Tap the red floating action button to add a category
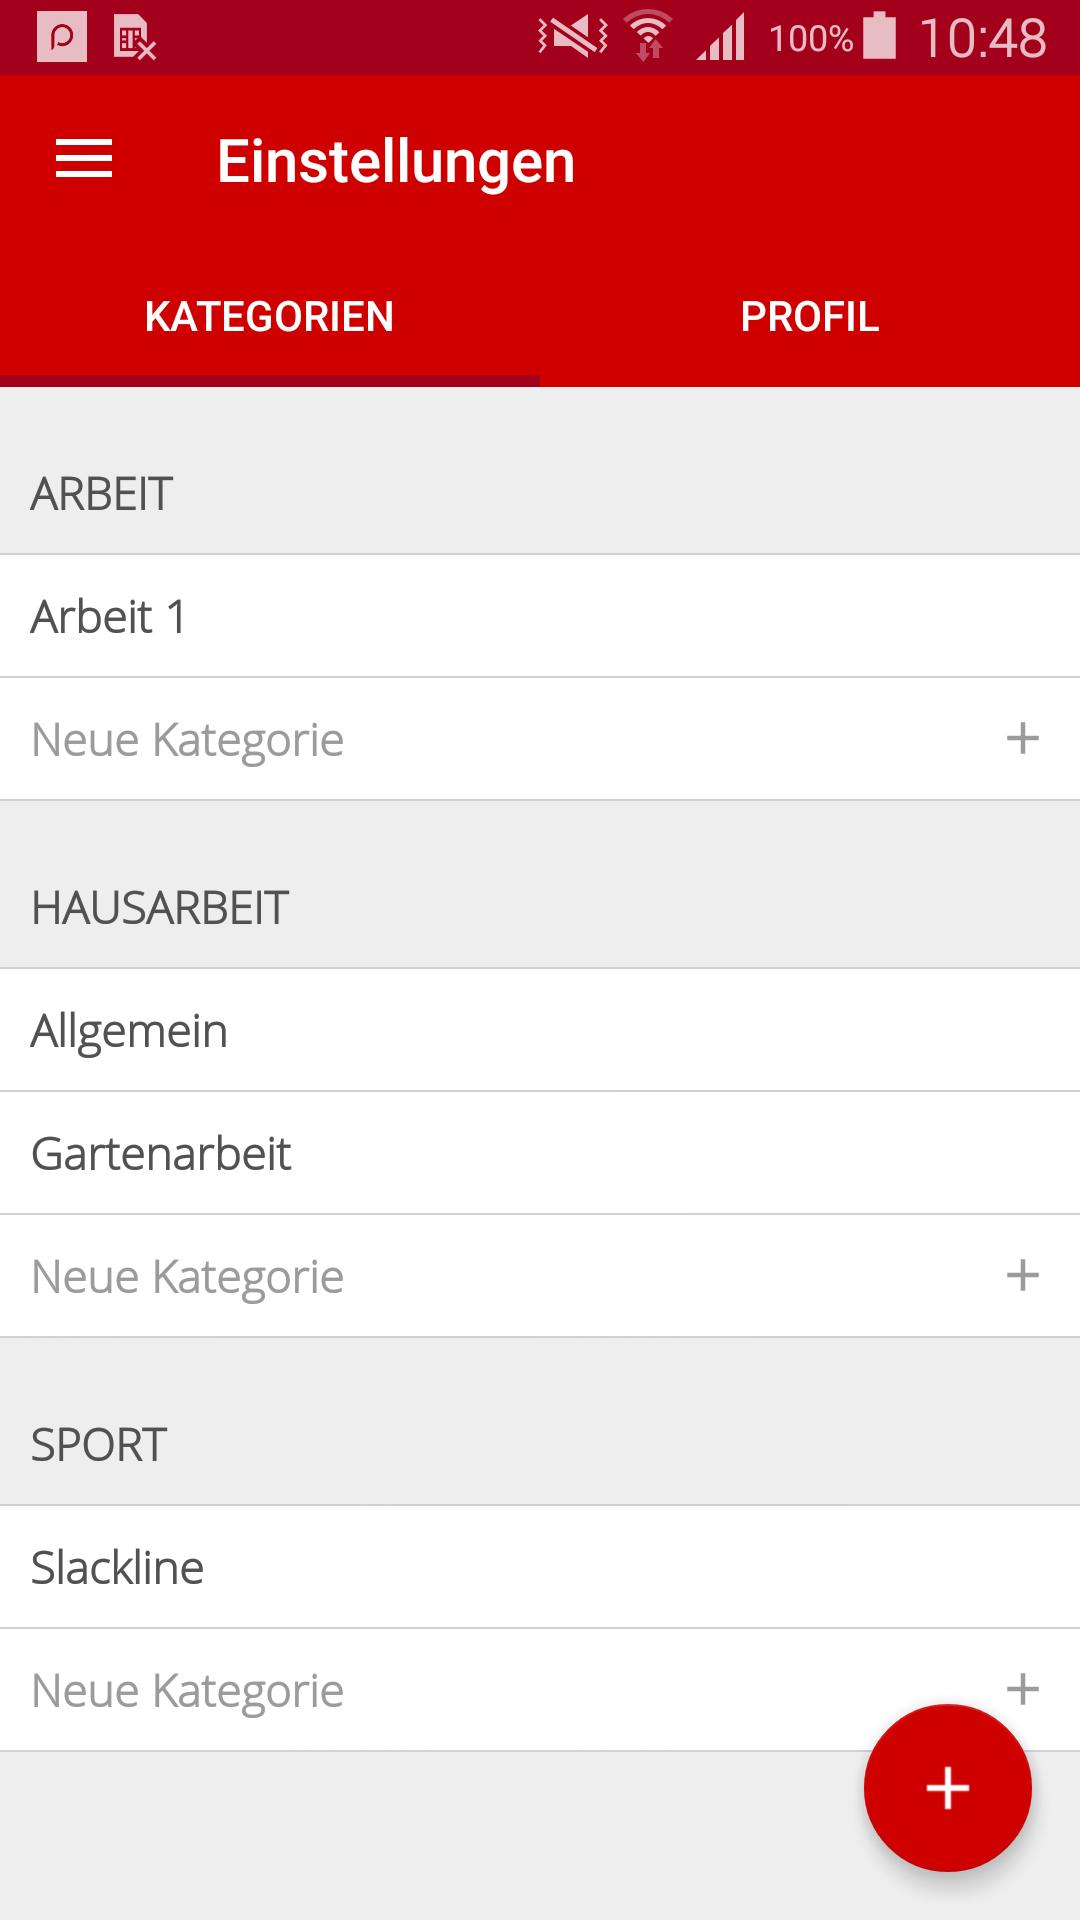Screen dimensions: 1080x1920 tap(947, 1789)
